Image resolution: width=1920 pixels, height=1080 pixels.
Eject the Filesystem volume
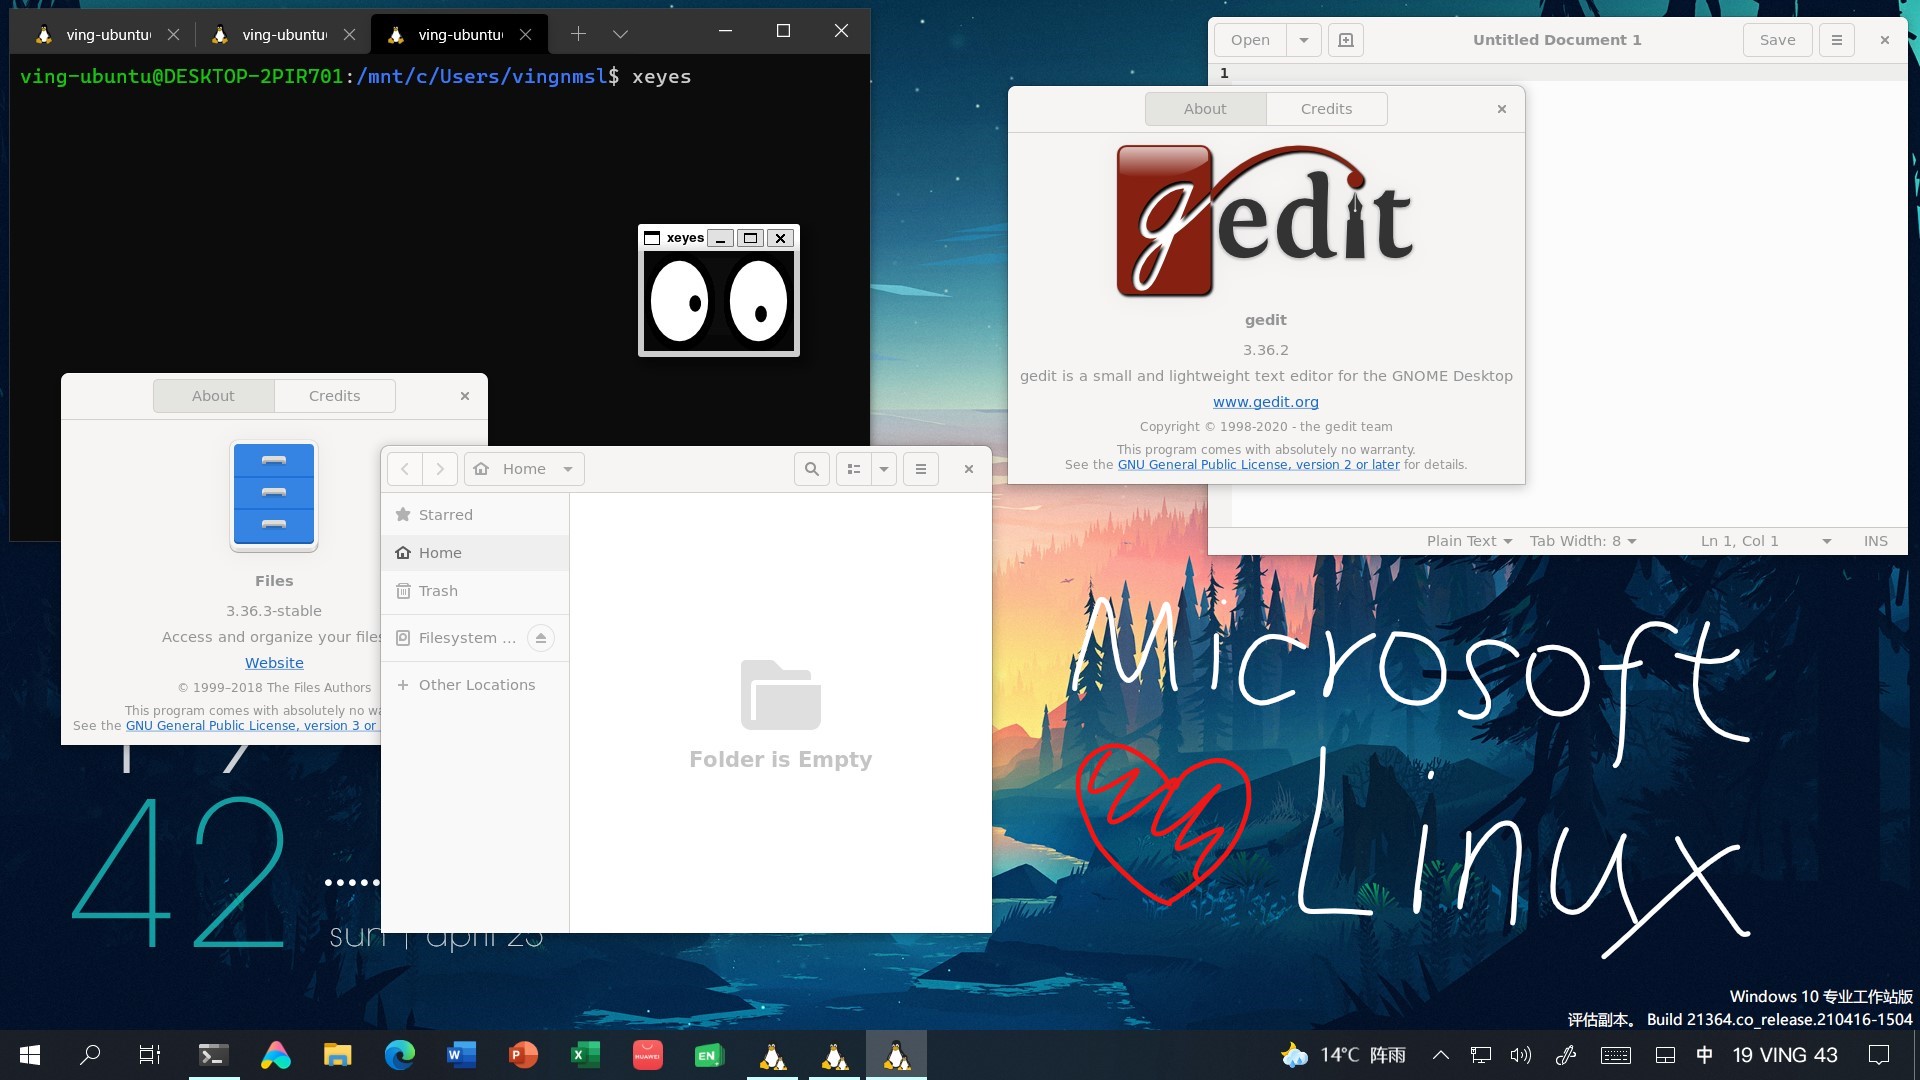pyautogui.click(x=541, y=638)
